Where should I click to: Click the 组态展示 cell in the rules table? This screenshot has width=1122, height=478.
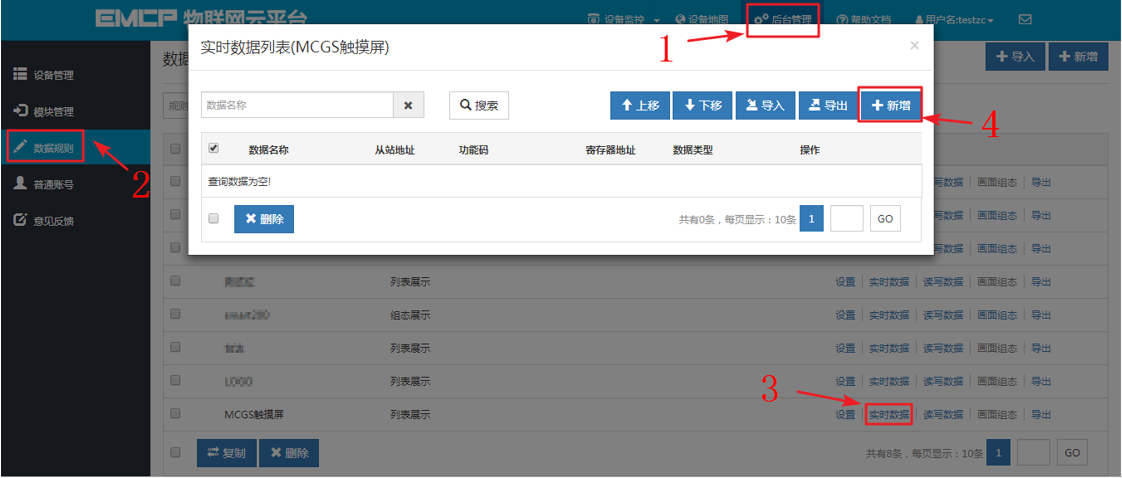[410, 315]
